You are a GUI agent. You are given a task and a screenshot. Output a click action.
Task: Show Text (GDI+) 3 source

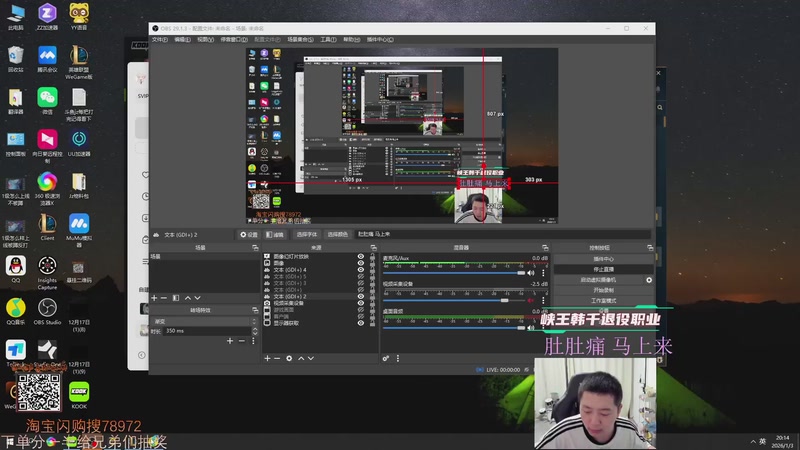(361, 283)
